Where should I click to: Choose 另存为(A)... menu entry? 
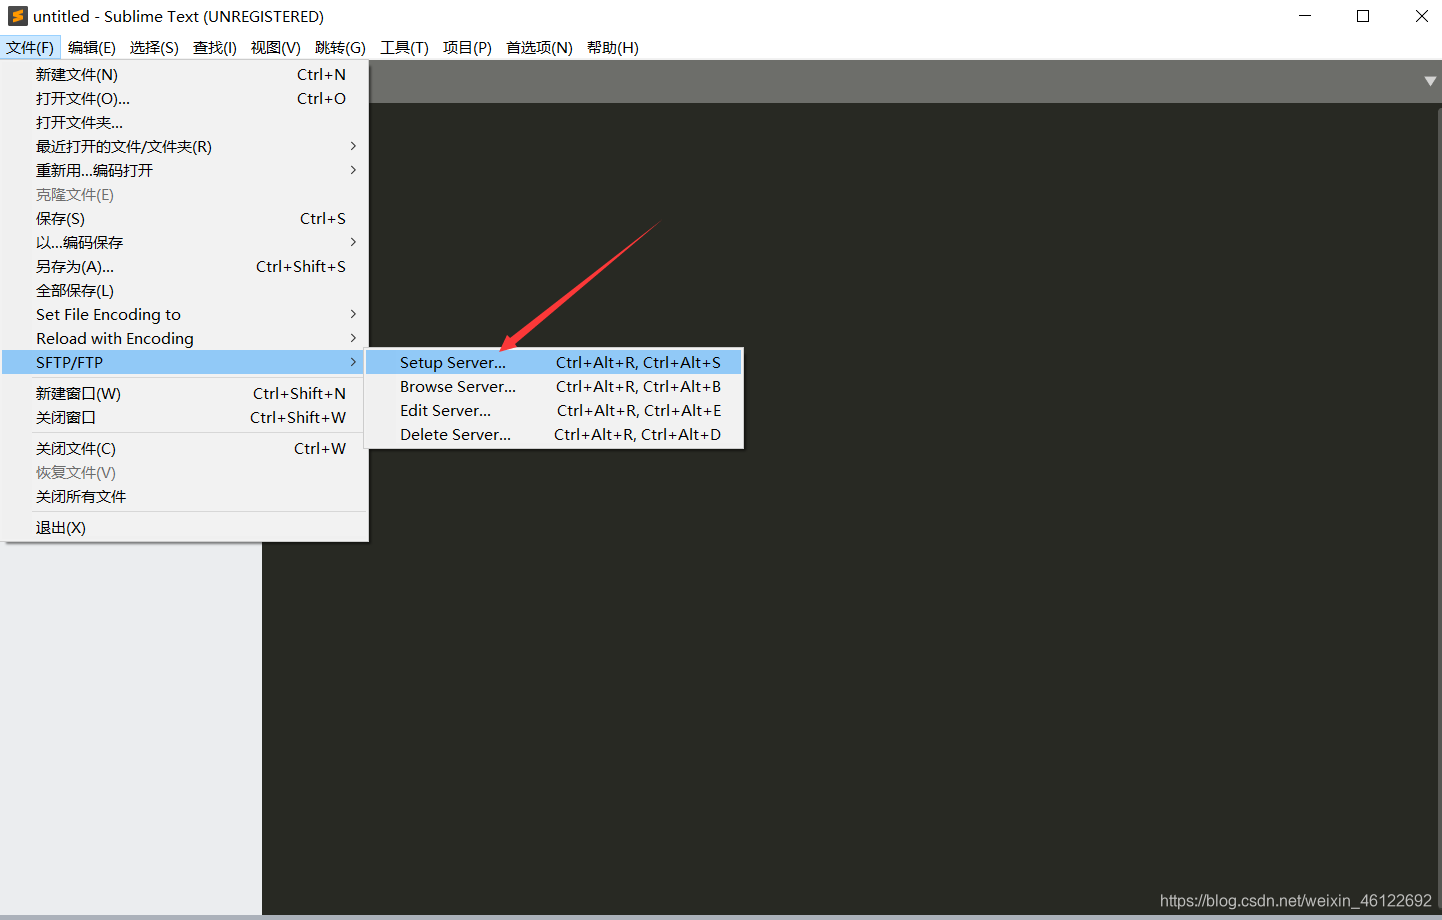pyautogui.click(x=185, y=267)
